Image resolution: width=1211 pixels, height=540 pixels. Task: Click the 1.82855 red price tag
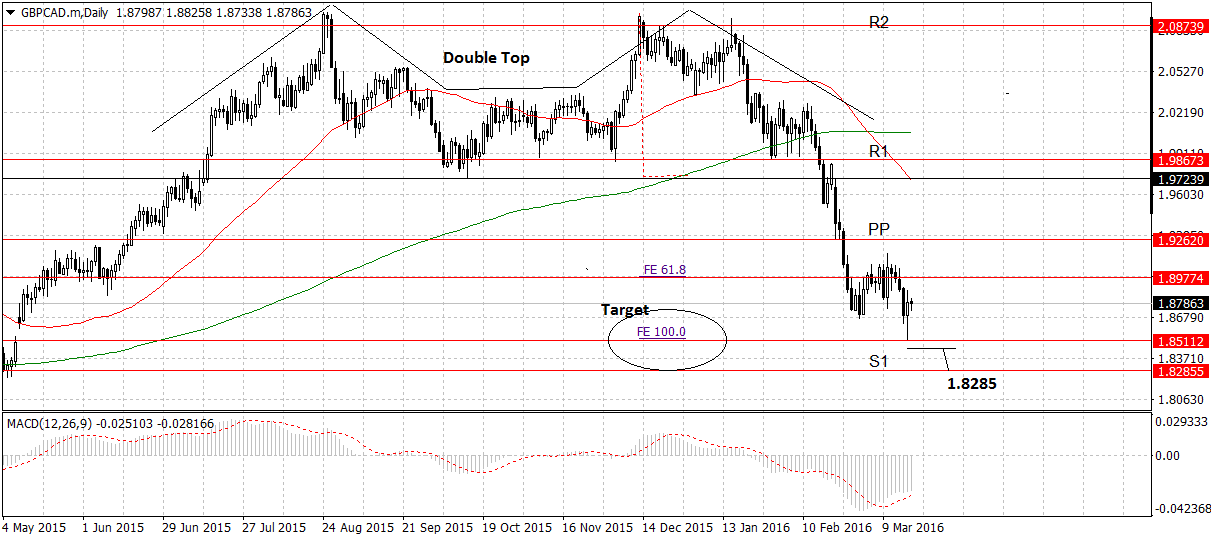click(x=1180, y=371)
